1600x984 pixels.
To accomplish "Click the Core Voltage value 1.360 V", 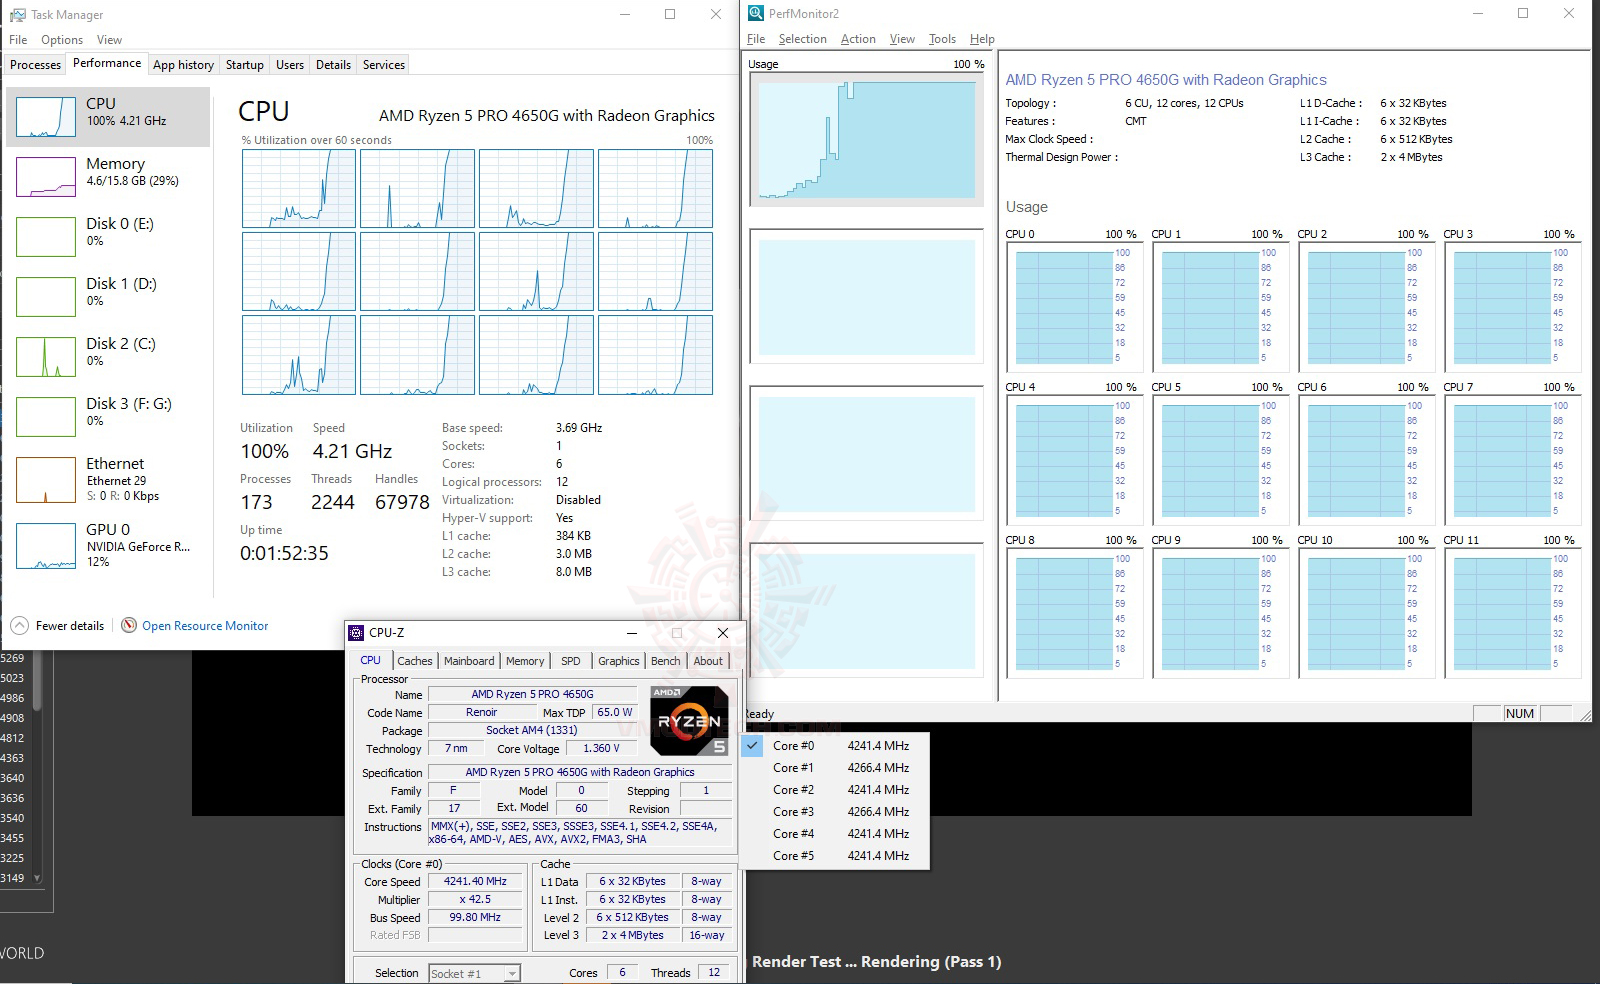I will pos(601,749).
